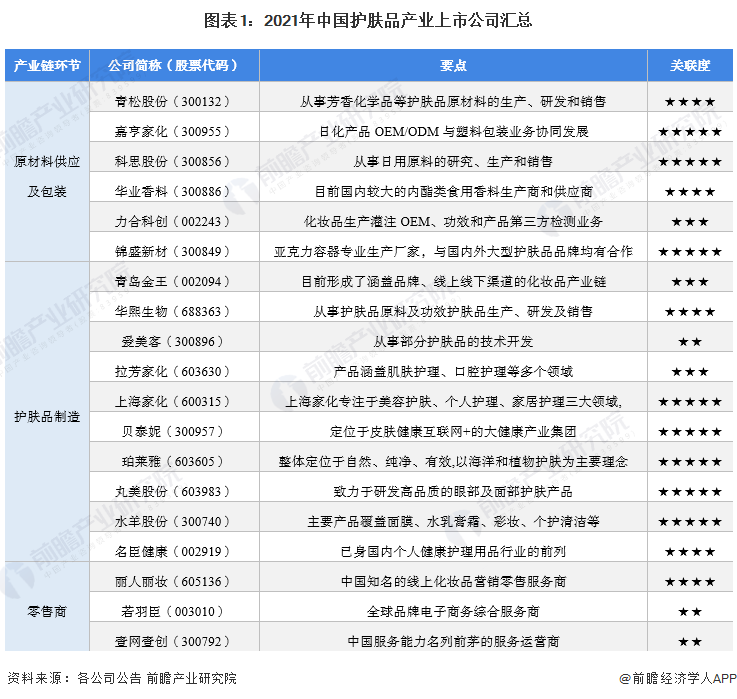Click source note 资料来源：各公司公告 前瞻产业研究院
The width and height of the screenshot is (737, 699).
pyautogui.click(x=122, y=678)
